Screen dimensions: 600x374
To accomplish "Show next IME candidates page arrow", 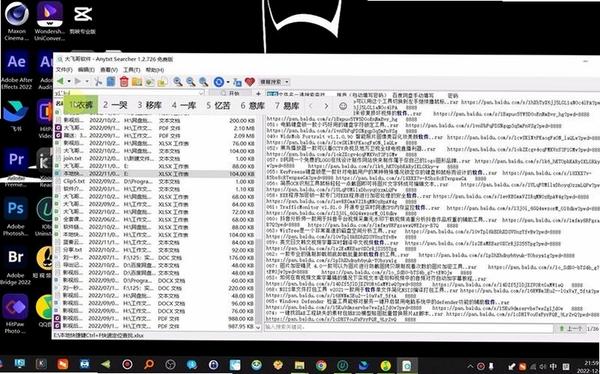I will point(326,106).
